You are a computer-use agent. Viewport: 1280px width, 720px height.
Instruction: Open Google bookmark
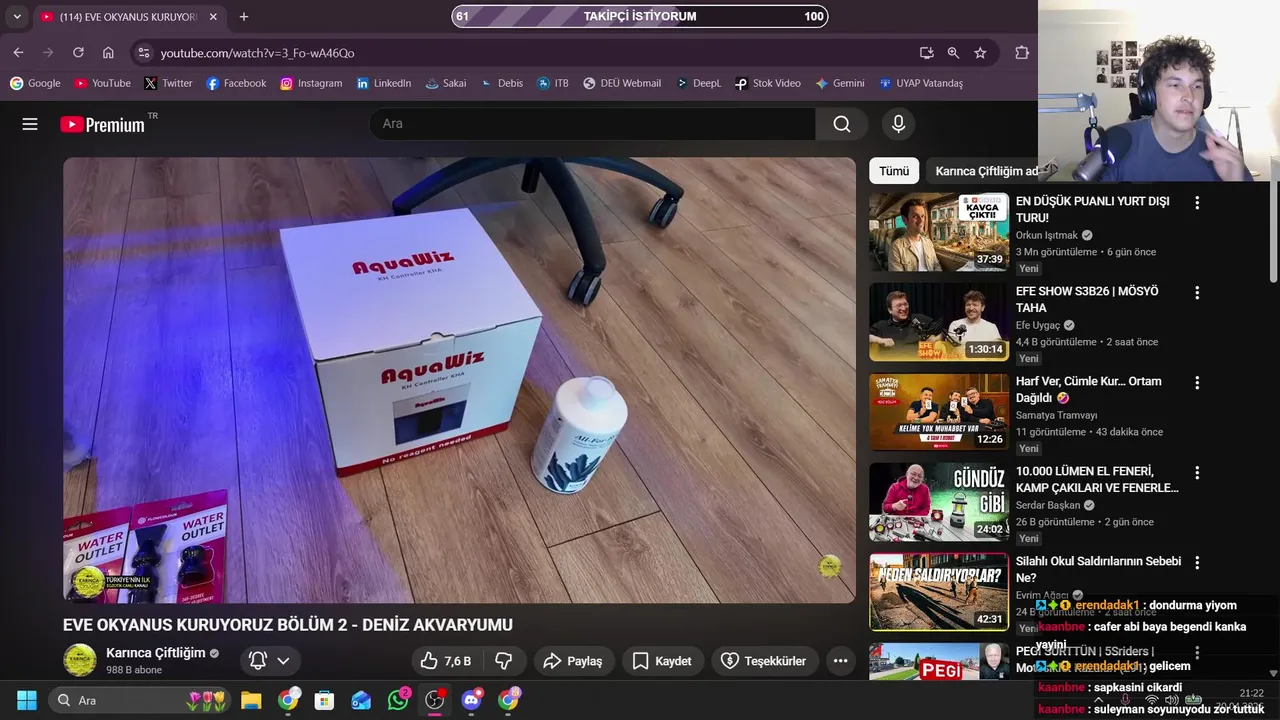point(35,83)
